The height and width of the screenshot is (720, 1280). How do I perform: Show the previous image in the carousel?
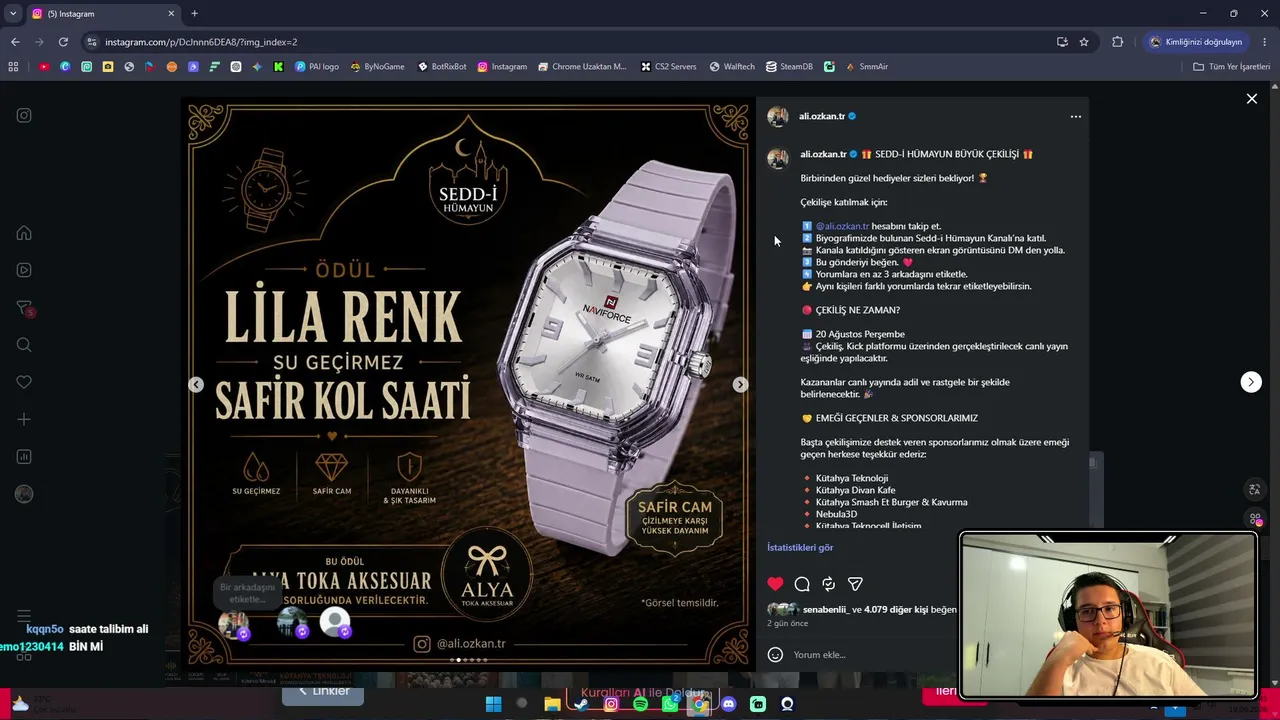(196, 385)
